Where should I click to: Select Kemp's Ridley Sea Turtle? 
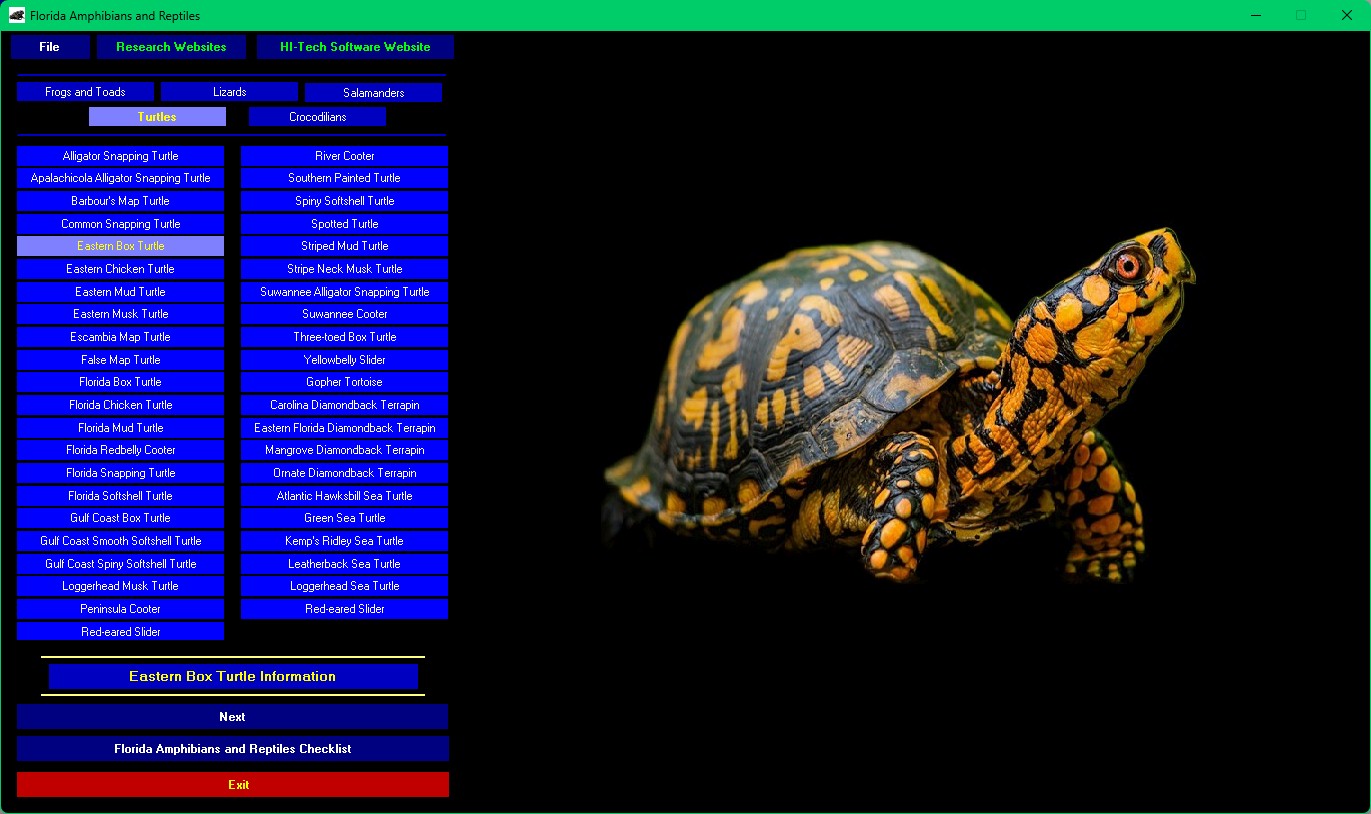tap(344, 541)
